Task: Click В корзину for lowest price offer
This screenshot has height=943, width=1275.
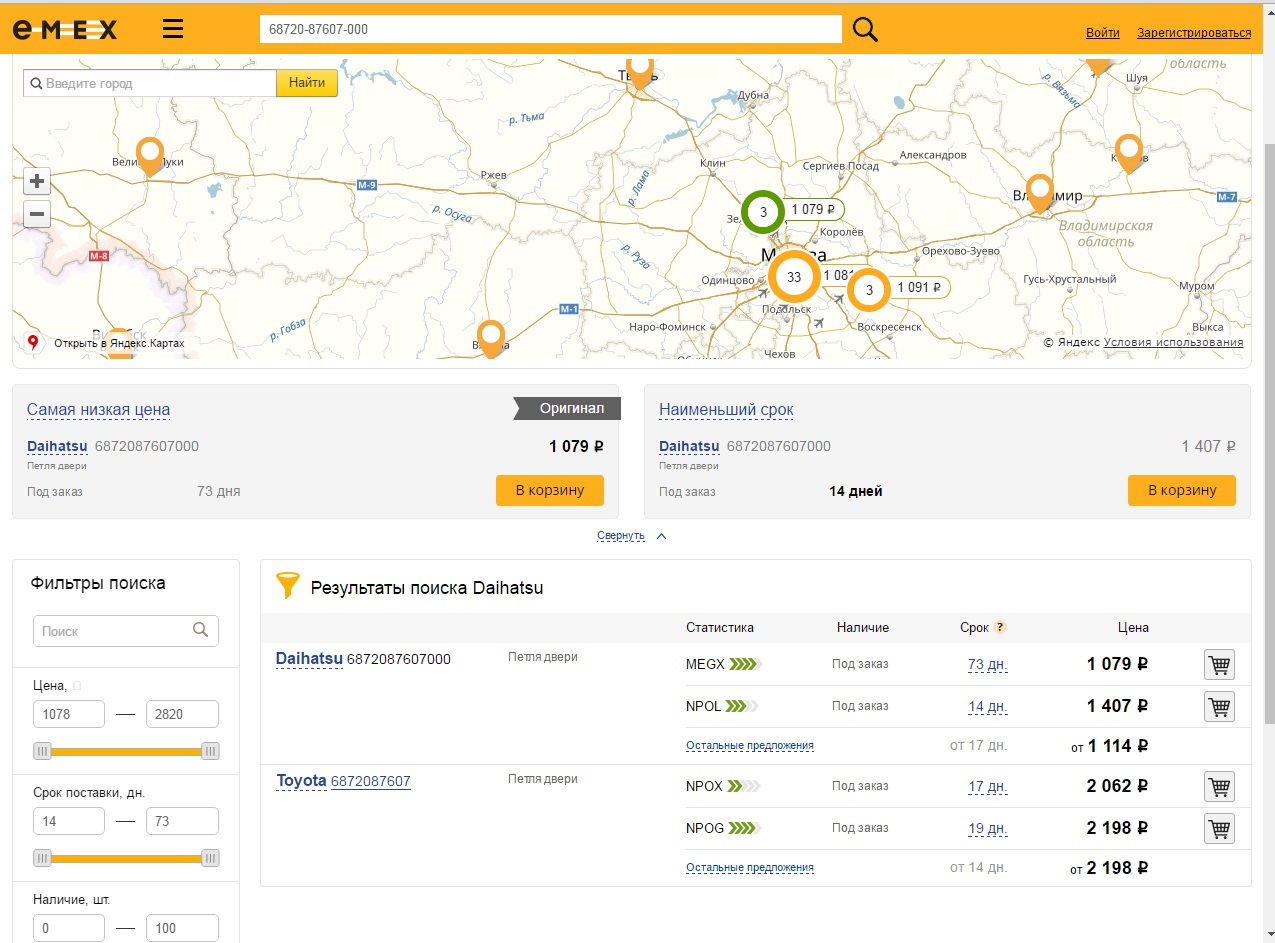Action: tap(550, 490)
